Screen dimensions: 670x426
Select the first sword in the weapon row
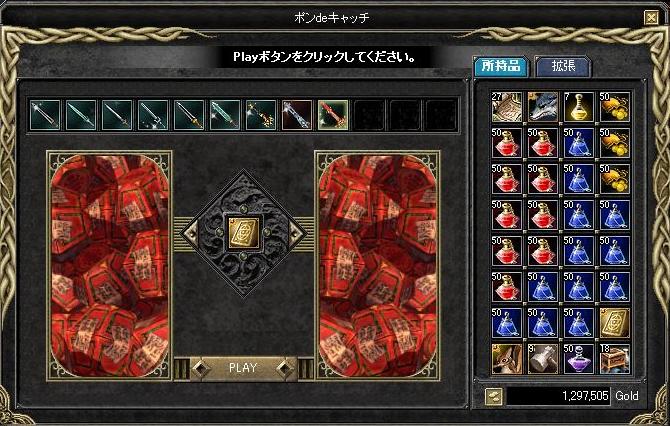pyautogui.click(x=45, y=115)
